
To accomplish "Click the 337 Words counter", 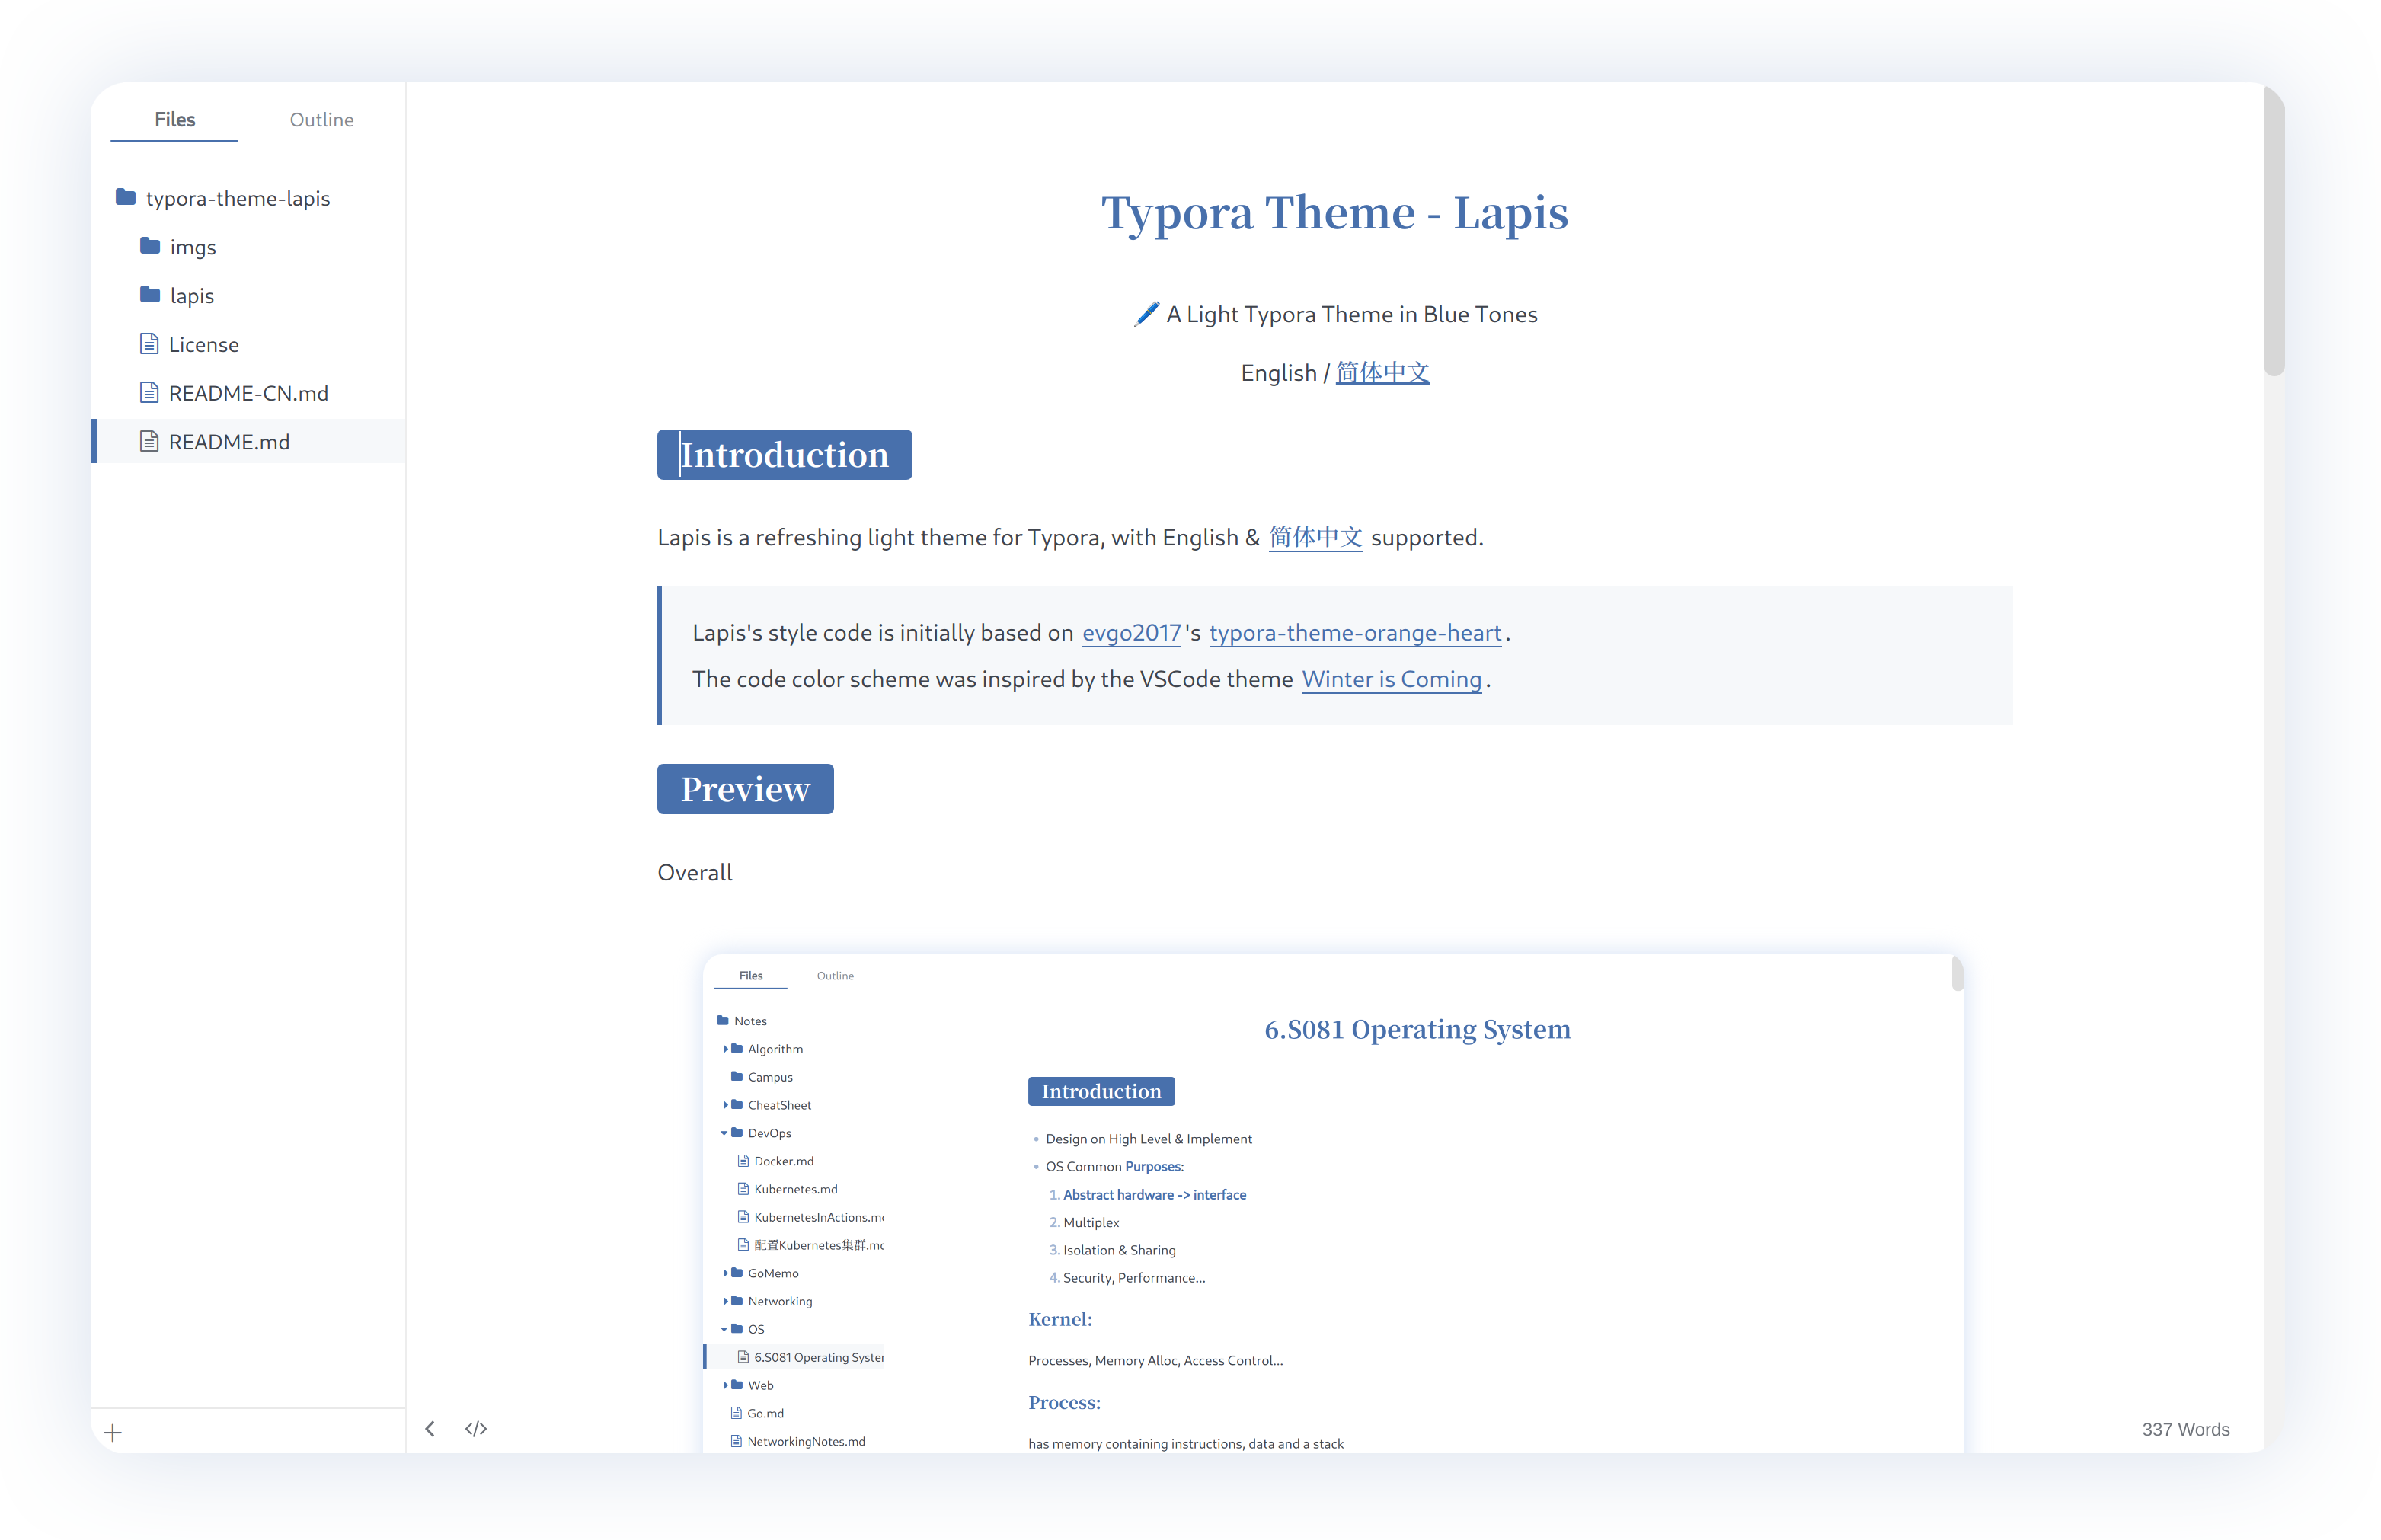I will (2185, 1429).
